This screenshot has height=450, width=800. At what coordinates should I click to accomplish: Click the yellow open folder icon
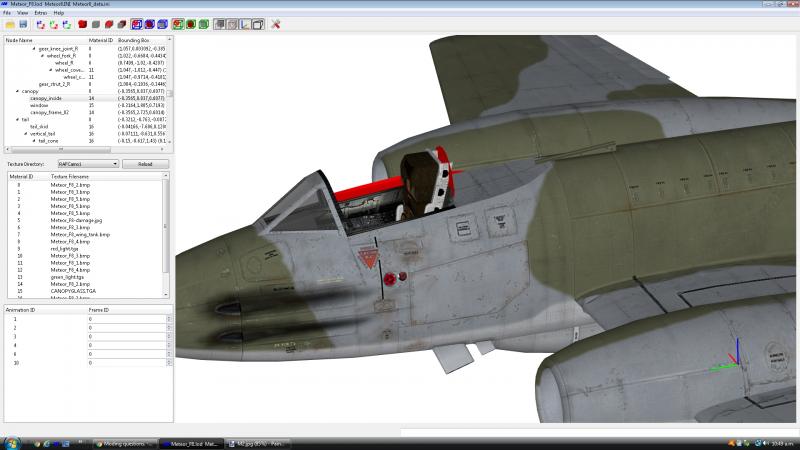pyautogui.click(x=10, y=24)
